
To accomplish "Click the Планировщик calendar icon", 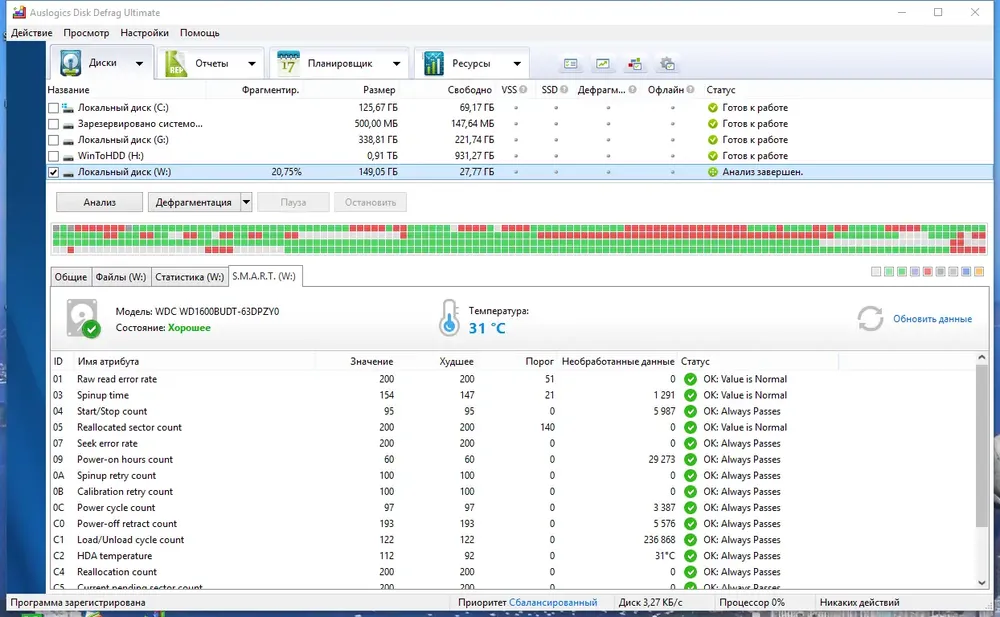I will pos(288,63).
